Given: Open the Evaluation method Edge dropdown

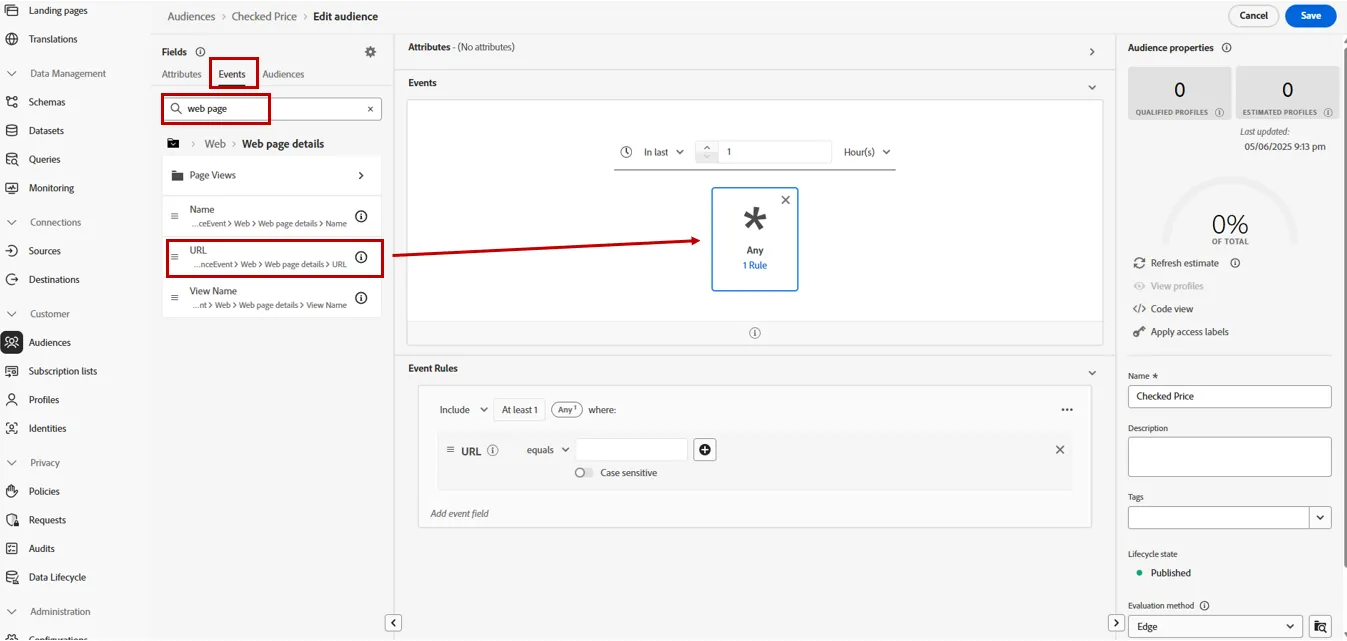Looking at the screenshot, I should 1215,627.
